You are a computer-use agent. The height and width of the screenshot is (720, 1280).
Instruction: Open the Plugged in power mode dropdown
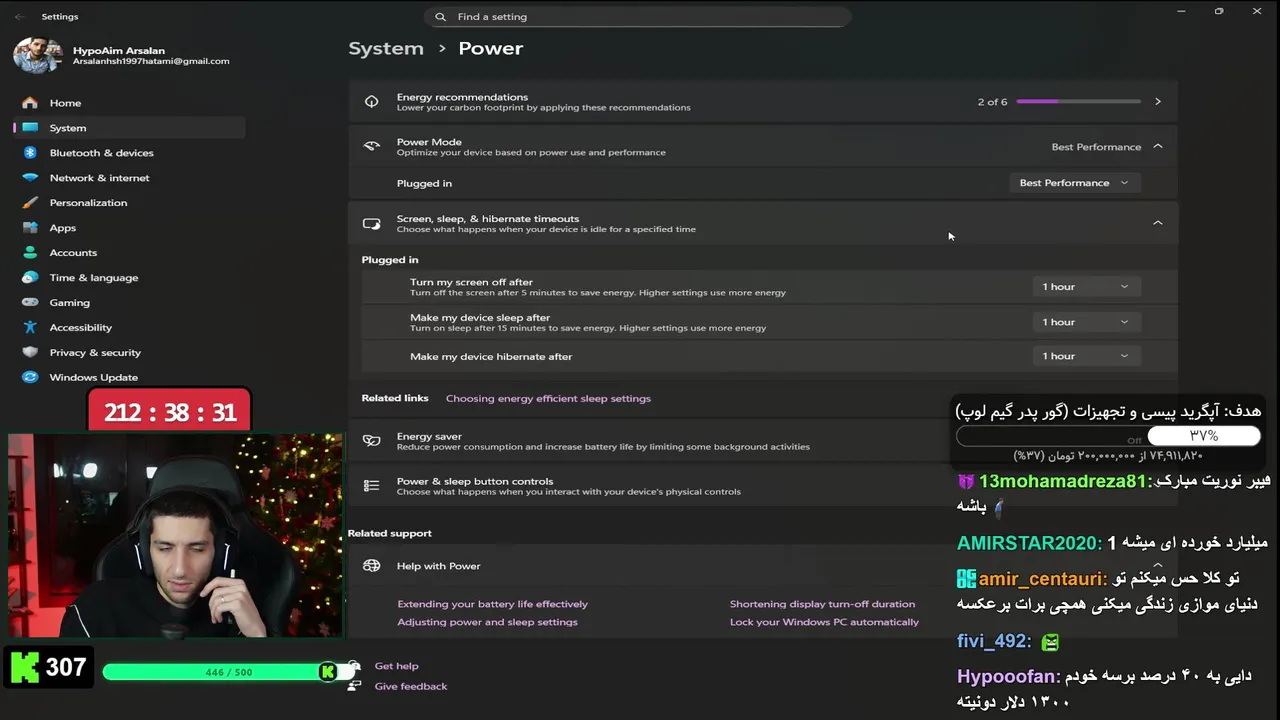click(1073, 183)
